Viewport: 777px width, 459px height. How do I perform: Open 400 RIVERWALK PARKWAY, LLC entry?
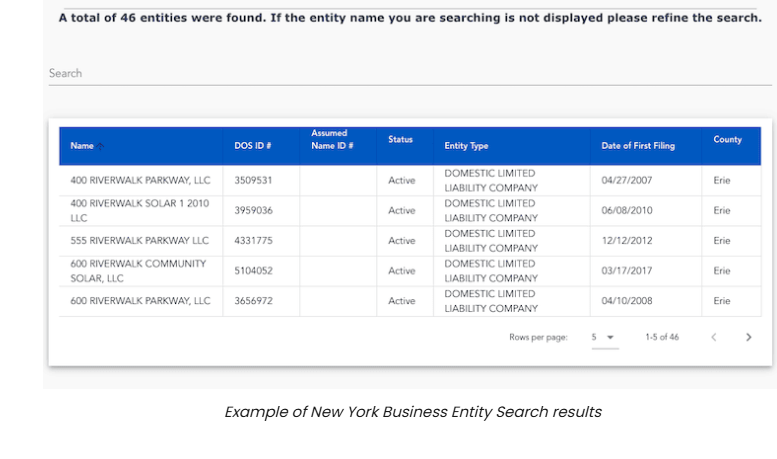click(140, 181)
